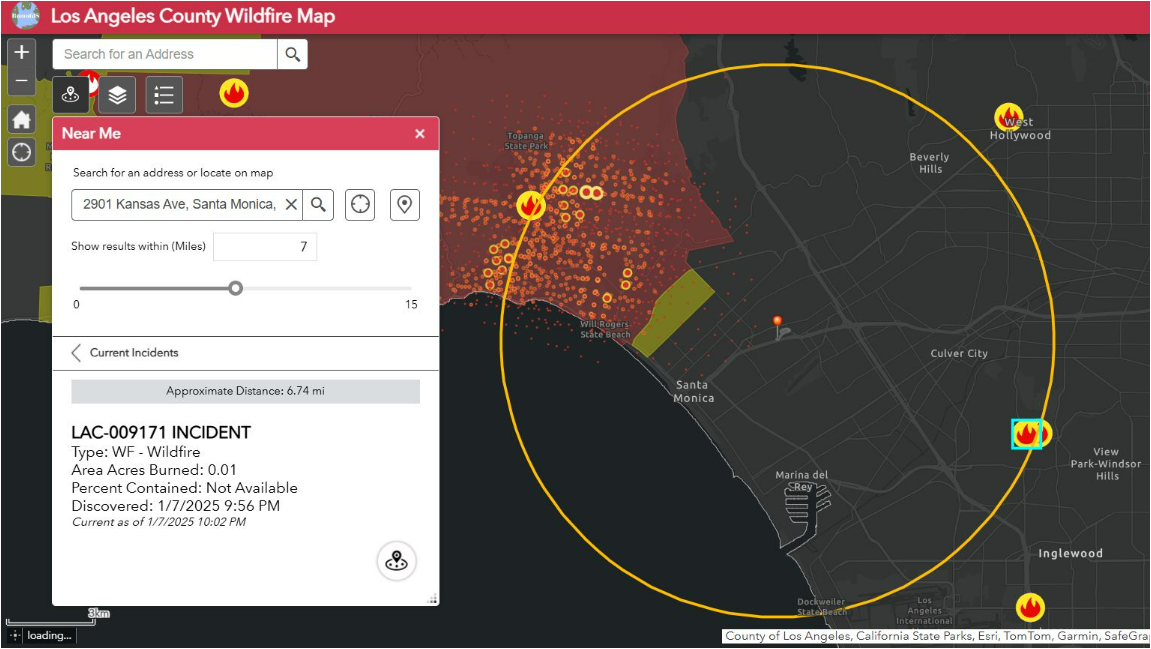The width and height of the screenshot is (1151, 649).
Task: Search the Near Me address with magnifier
Action: 318,204
